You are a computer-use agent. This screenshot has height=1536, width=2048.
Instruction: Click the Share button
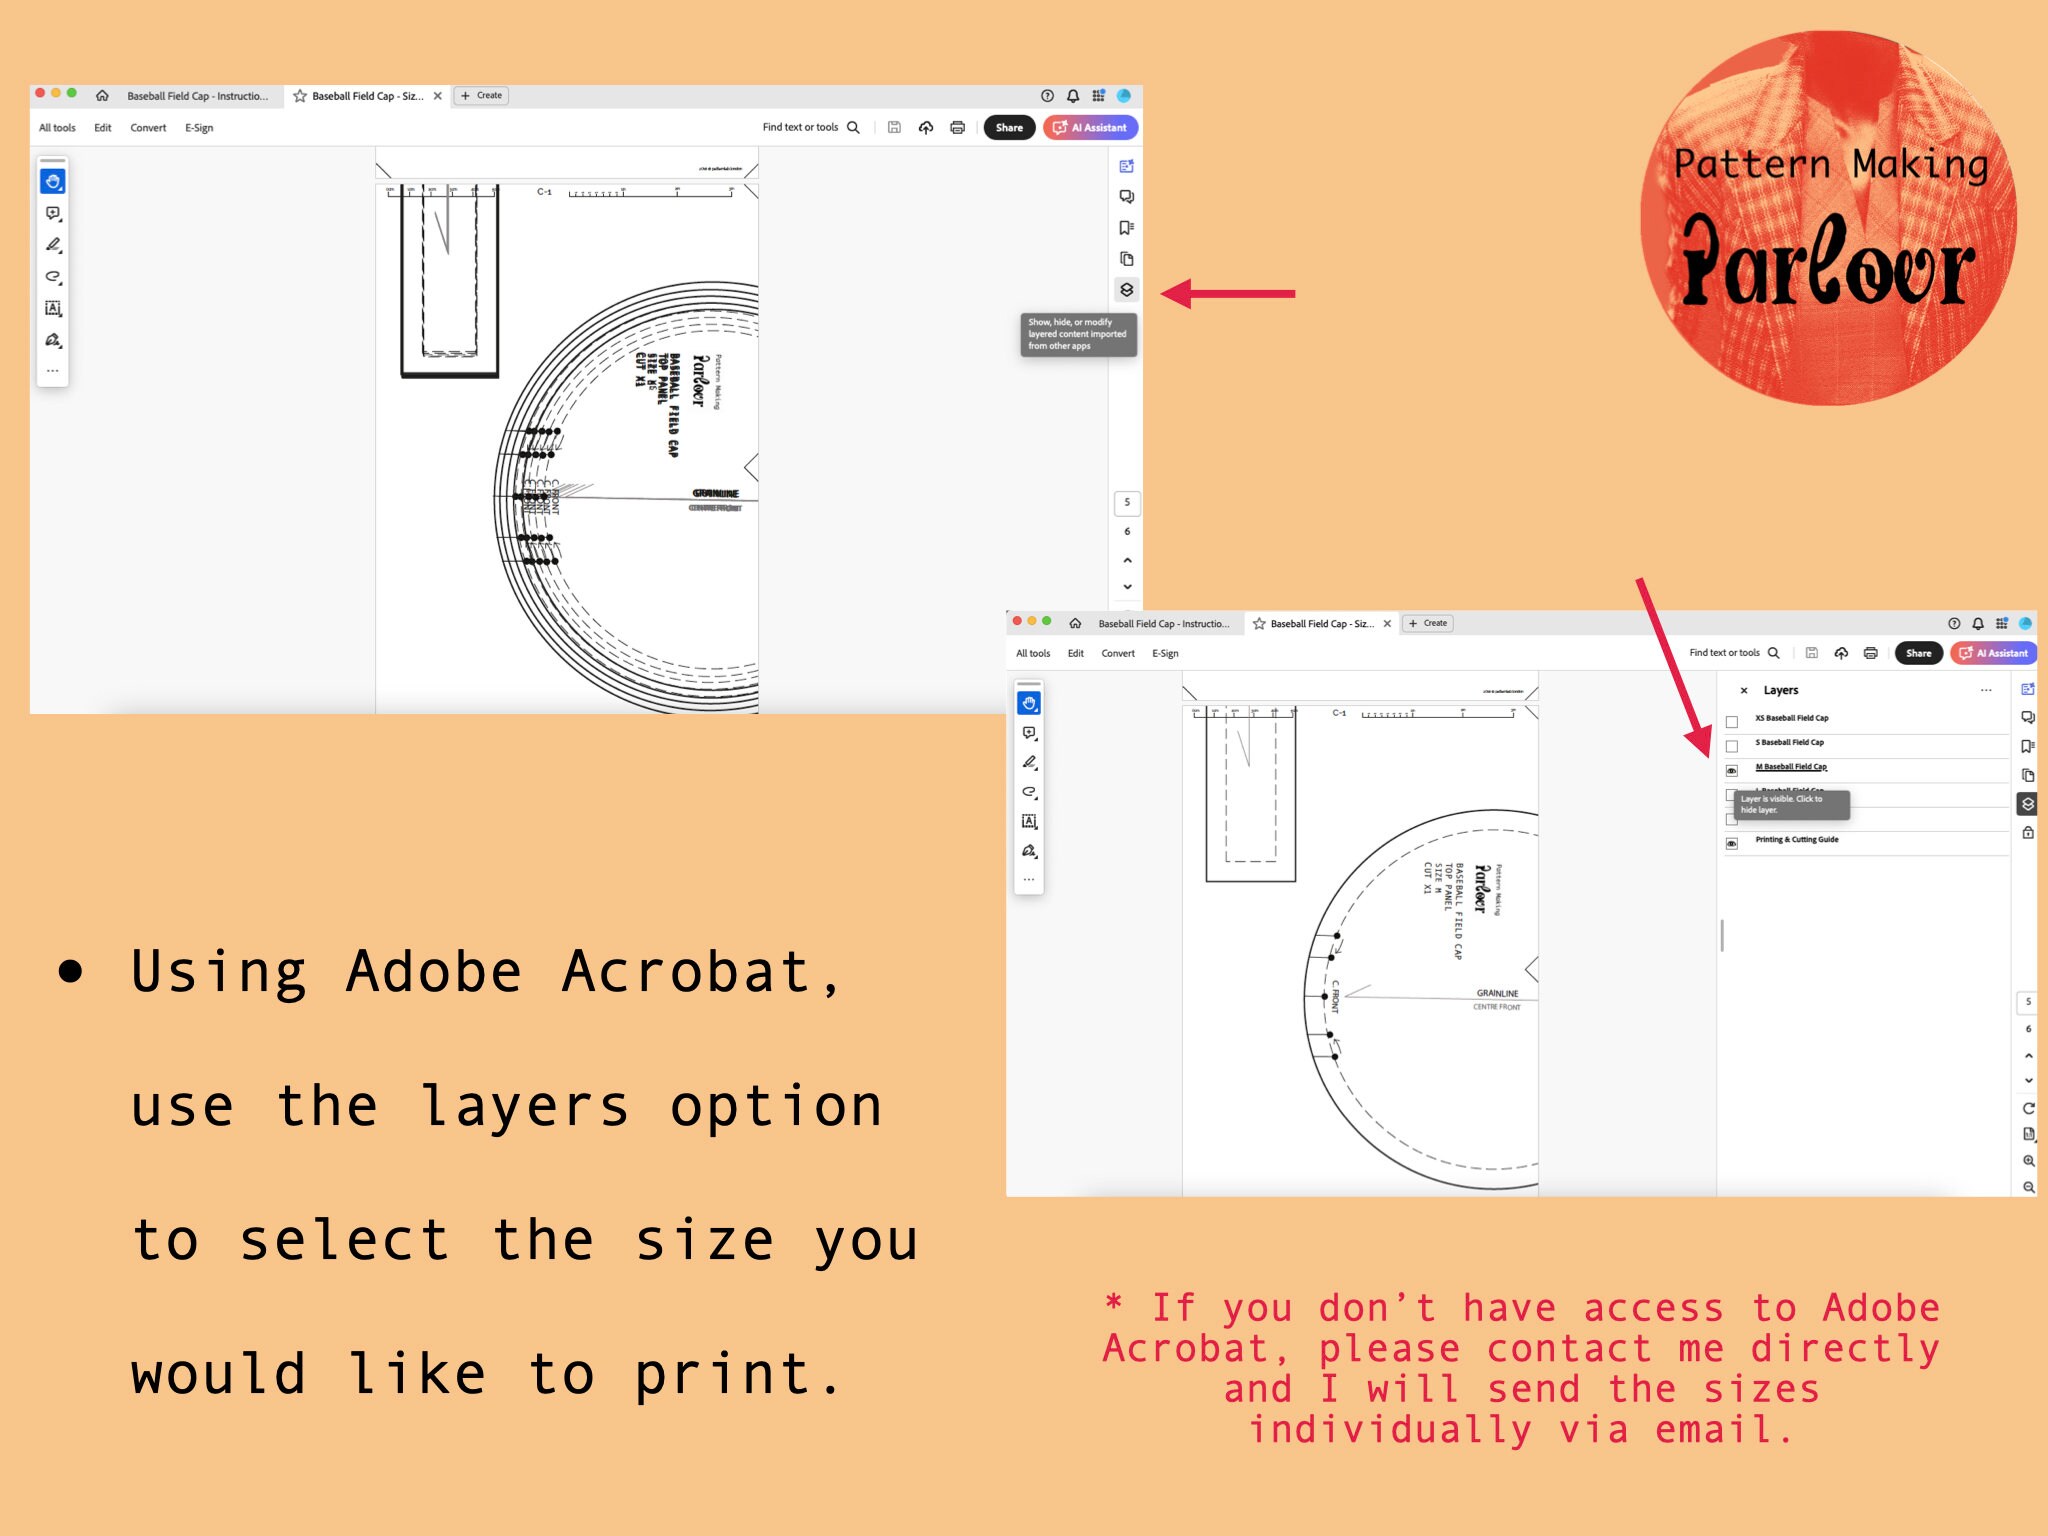(x=1009, y=128)
